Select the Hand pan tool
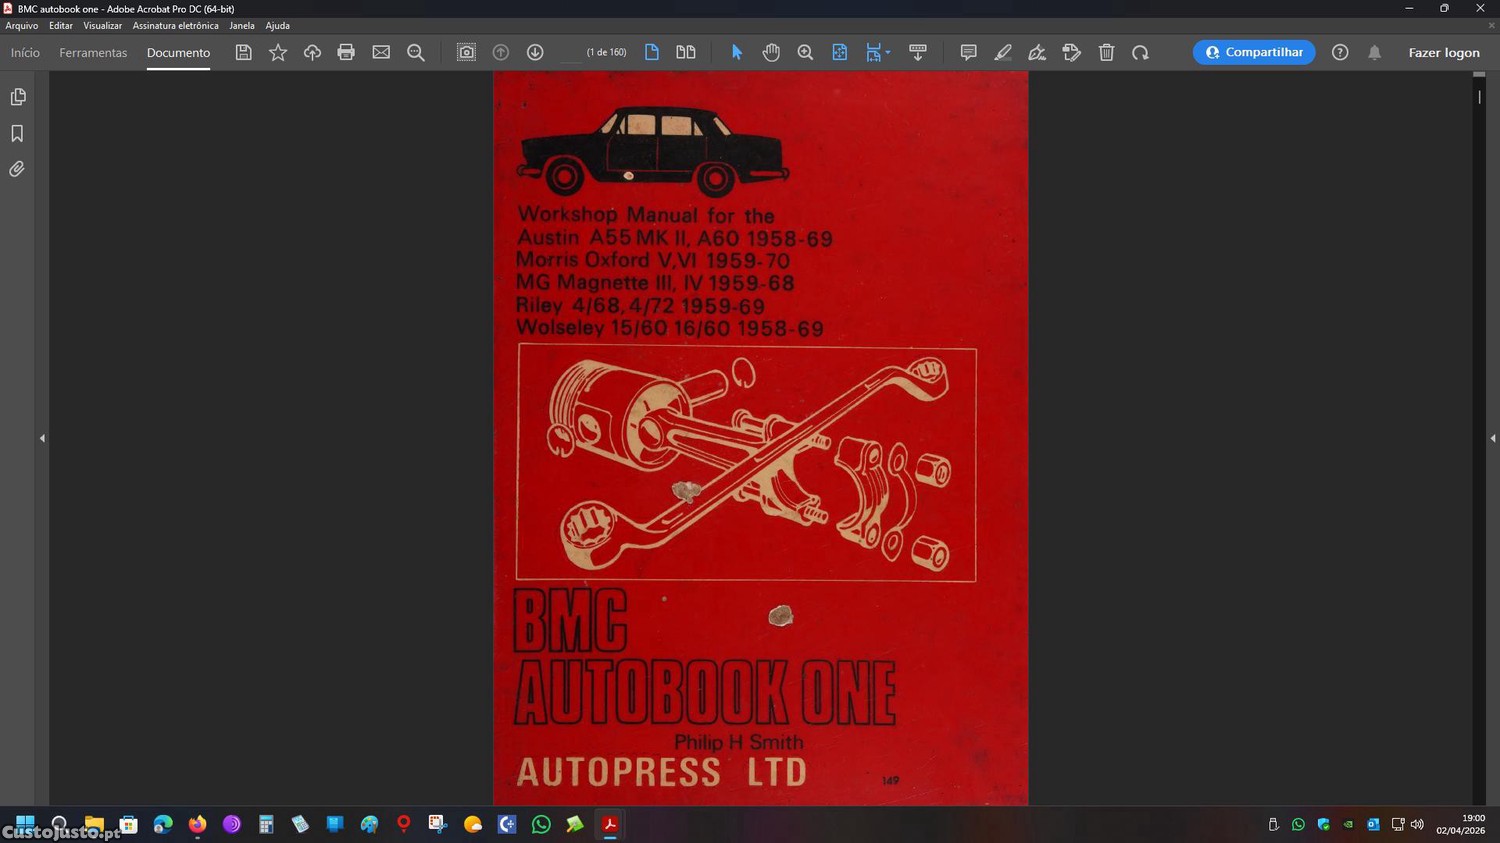Image resolution: width=1500 pixels, height=843 pixels. [771, 53]
